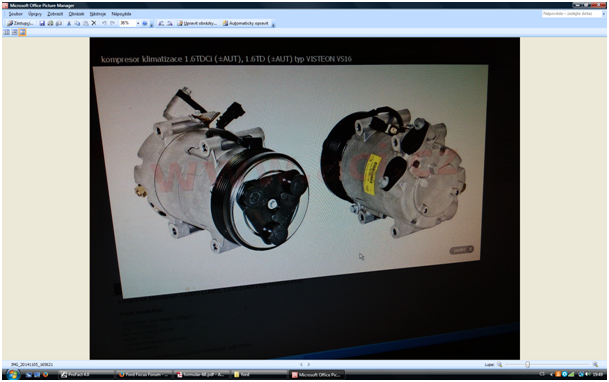This screenshot has height=382, width=609.
Task: Open the zoom percentage dropdown arrow
Action: point(138,23)
